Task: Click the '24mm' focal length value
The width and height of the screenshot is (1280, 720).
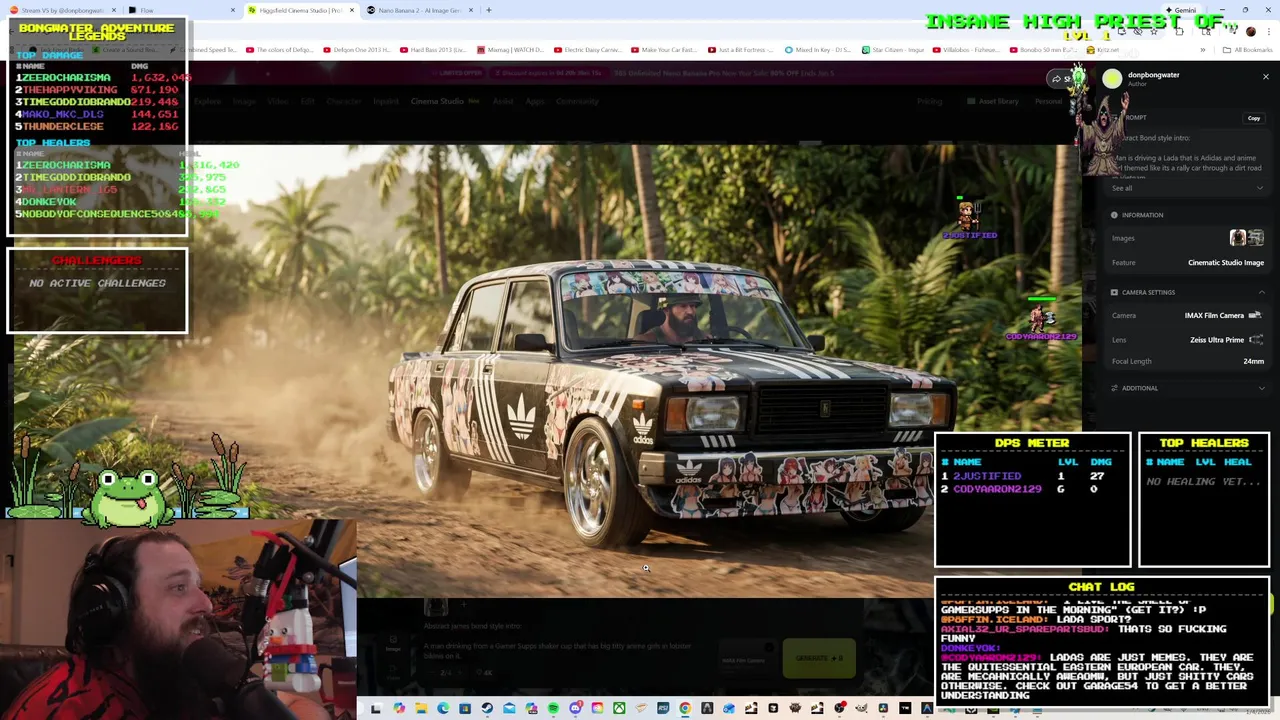Action: point(1253,361)
